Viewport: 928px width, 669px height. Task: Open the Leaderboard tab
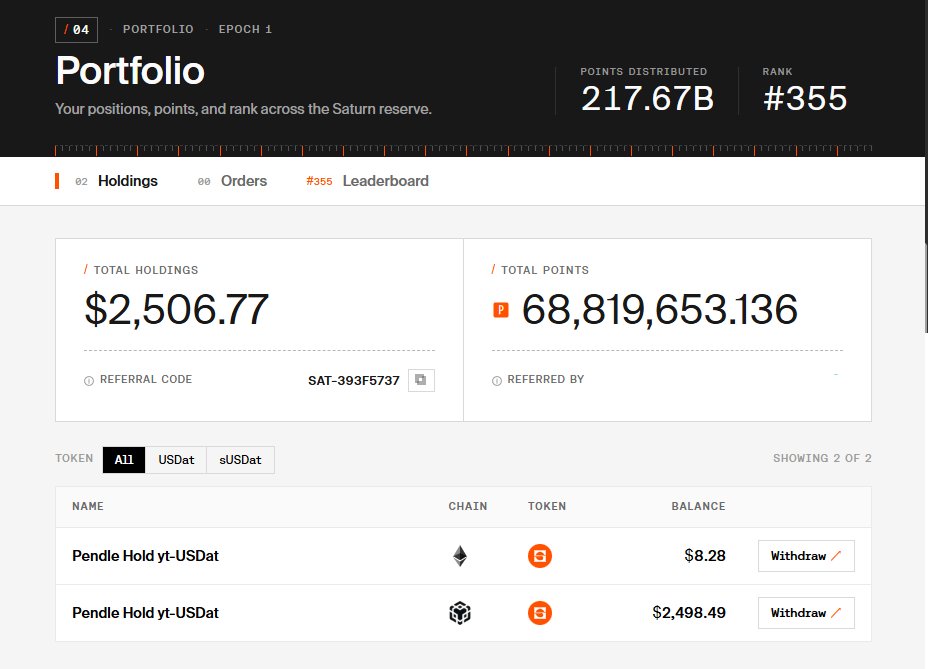pos(368,181)
